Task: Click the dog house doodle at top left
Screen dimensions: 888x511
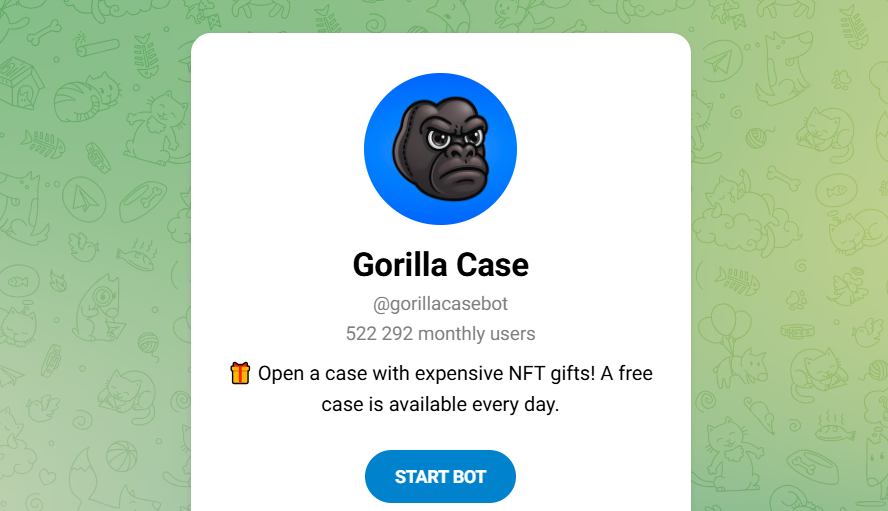Action: (x=20, y=83)
